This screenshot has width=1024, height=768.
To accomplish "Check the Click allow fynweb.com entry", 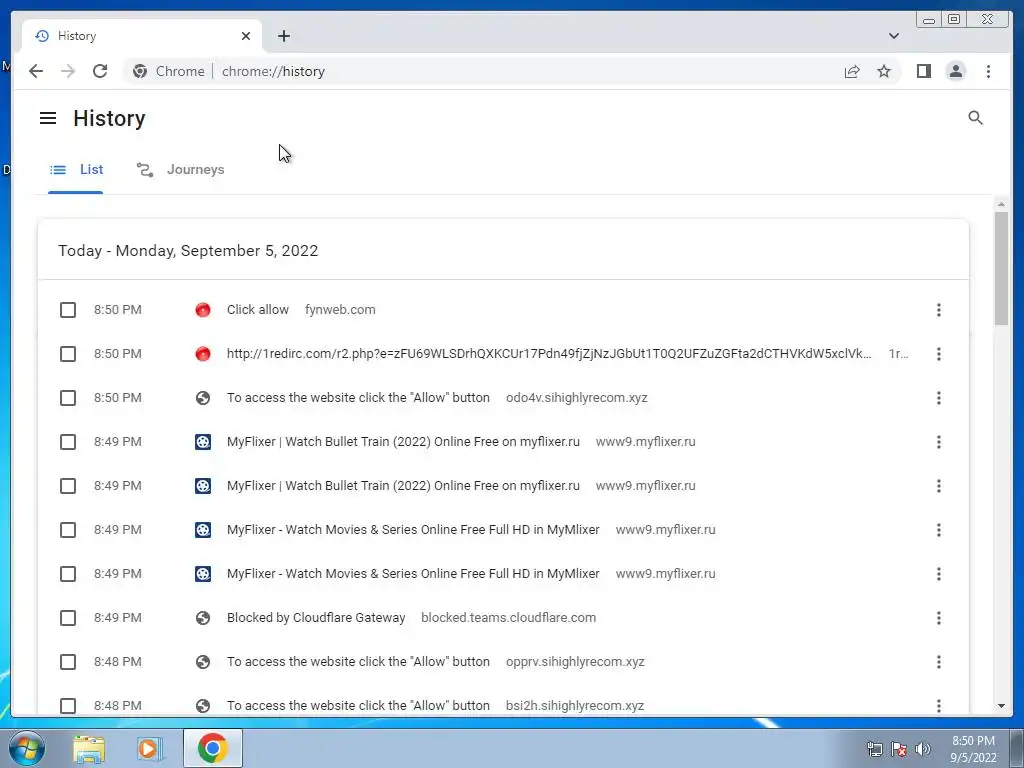I will pos(68,310).
